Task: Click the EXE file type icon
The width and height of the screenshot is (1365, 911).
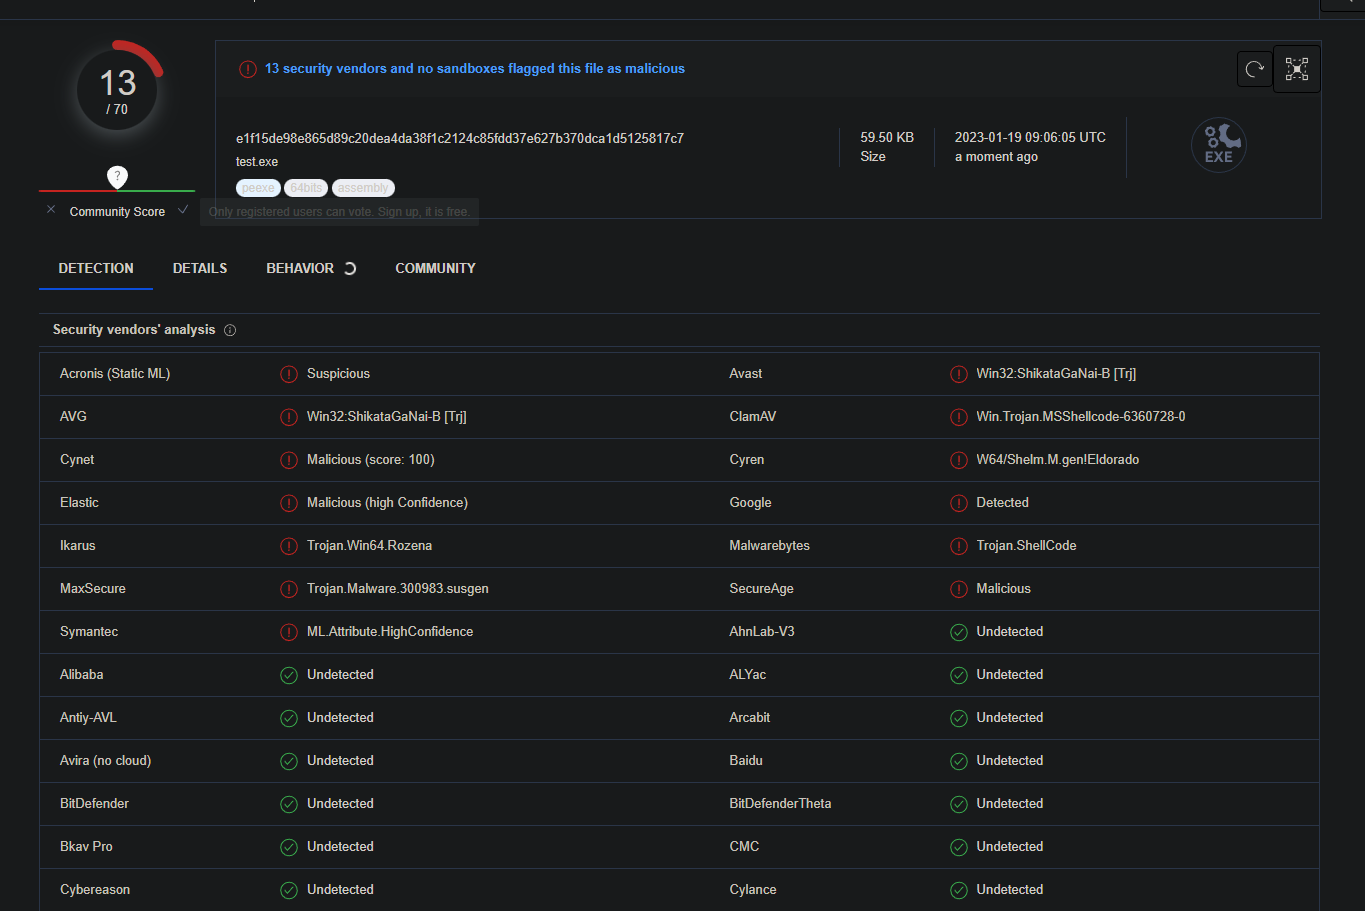Action: pyautogui.click(x=1218, y=146)
